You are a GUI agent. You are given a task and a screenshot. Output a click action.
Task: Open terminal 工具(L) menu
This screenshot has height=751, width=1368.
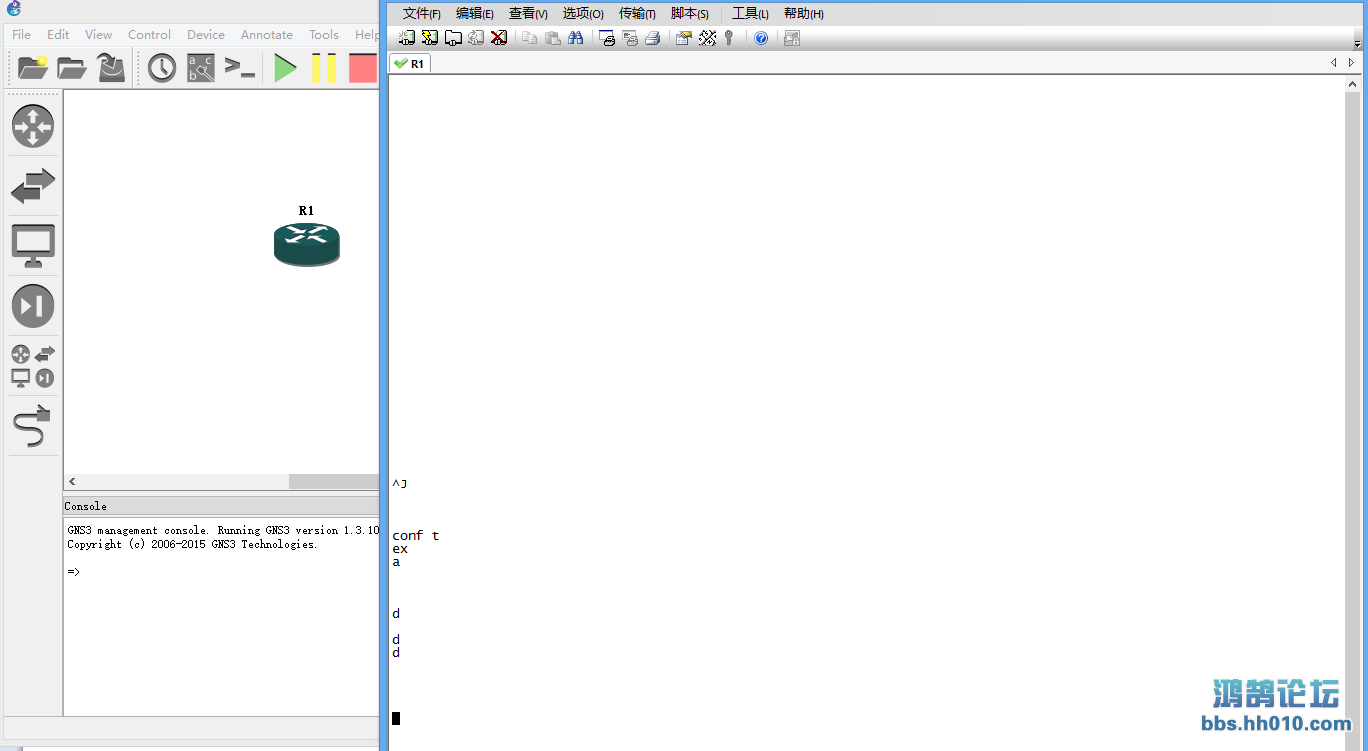pyautogui.click(x=750, y=14)
